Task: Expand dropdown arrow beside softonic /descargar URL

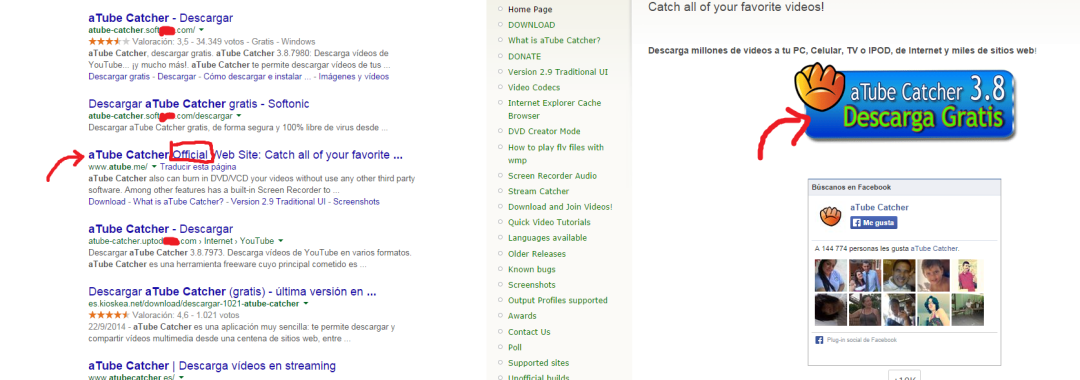Action: (x=238, y=116)
